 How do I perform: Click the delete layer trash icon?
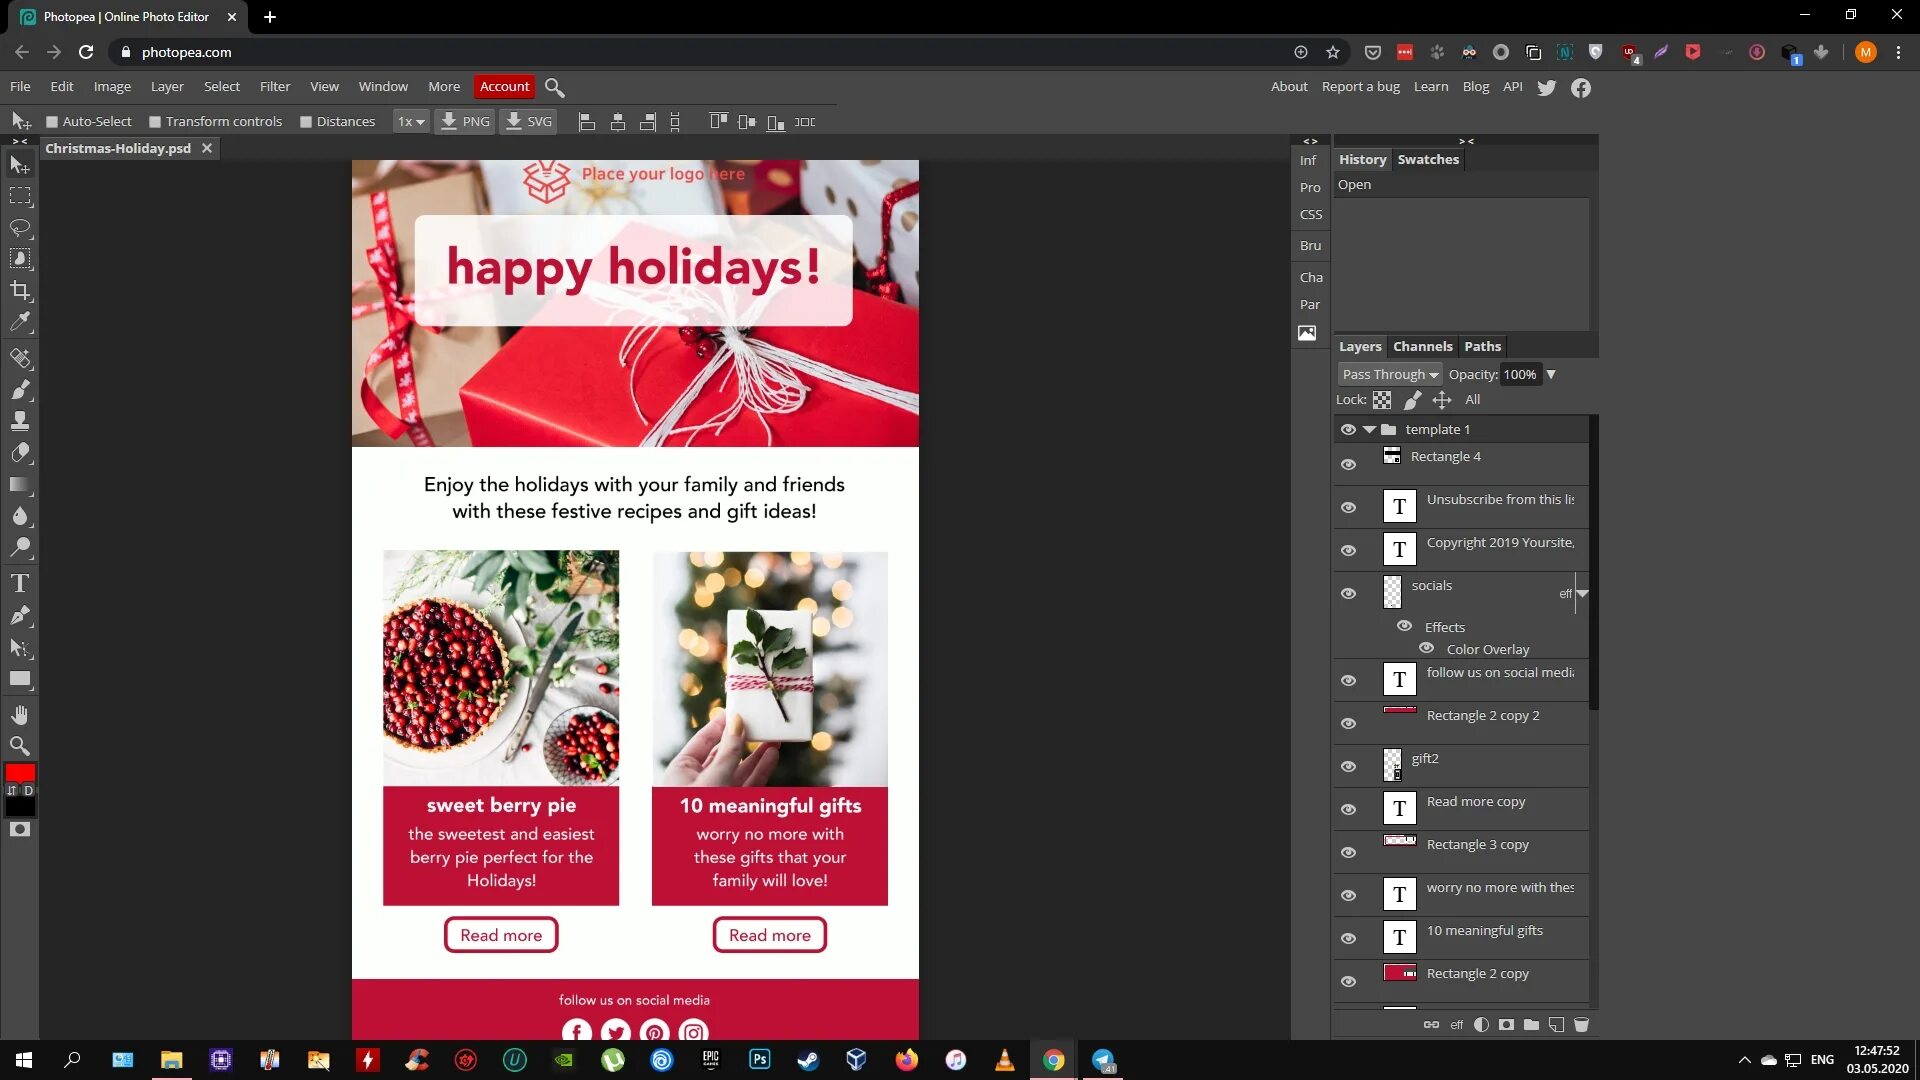point(1581,1025)
